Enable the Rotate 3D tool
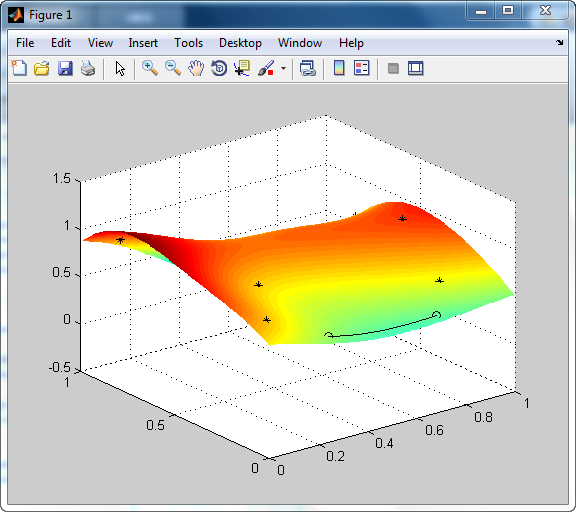Image resolution: width=576 pixels, height=512 pixels. tap(219, 68)
